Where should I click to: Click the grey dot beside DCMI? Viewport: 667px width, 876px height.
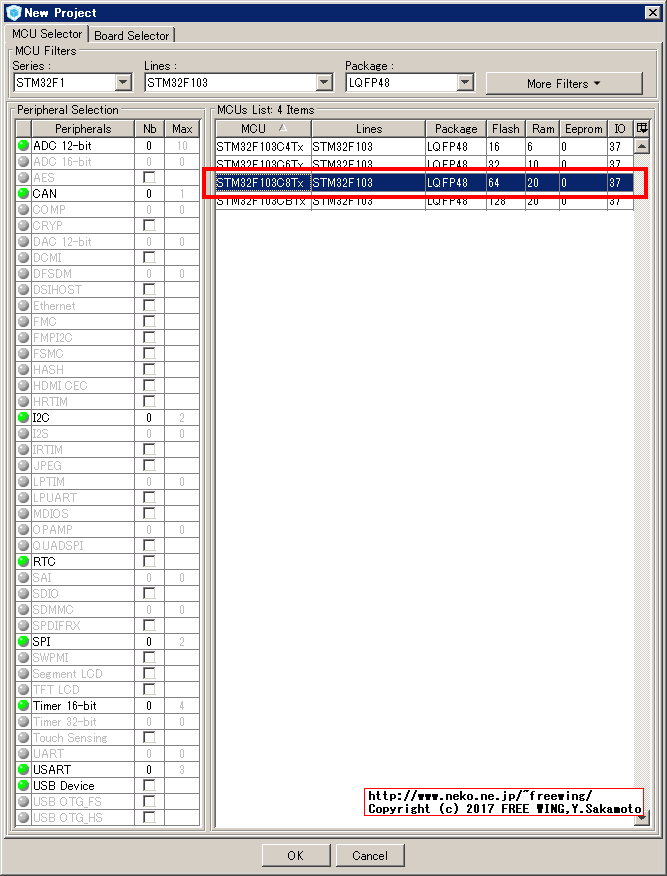(23, 258)
